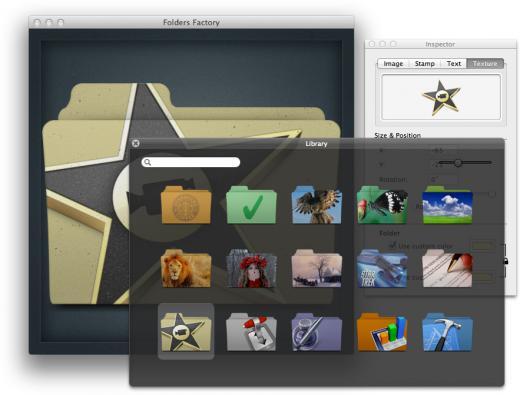Click the Rotation value field in Inspector
The height and width of the screenshot is (395, 520).
[443, 179]
